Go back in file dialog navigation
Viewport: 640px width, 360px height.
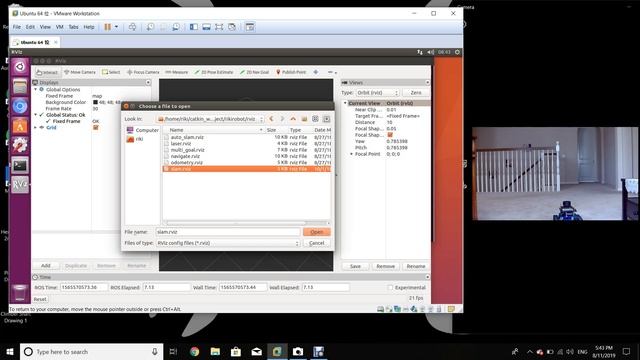(x=271, y=119)
